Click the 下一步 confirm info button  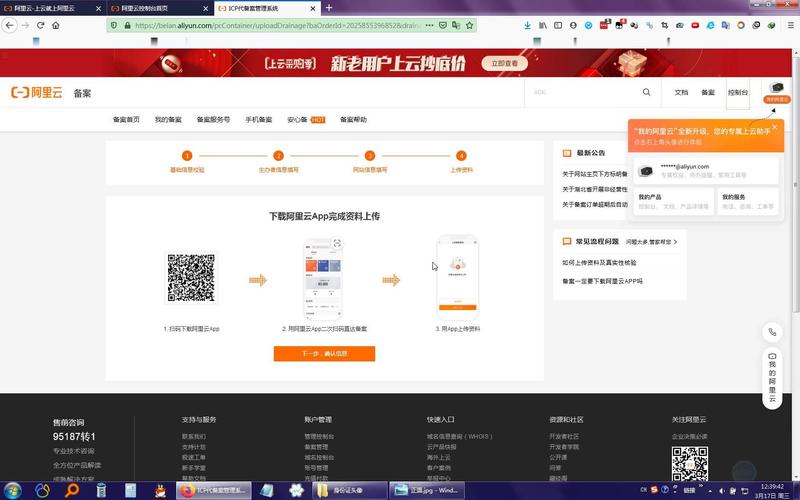pos(324,354)
